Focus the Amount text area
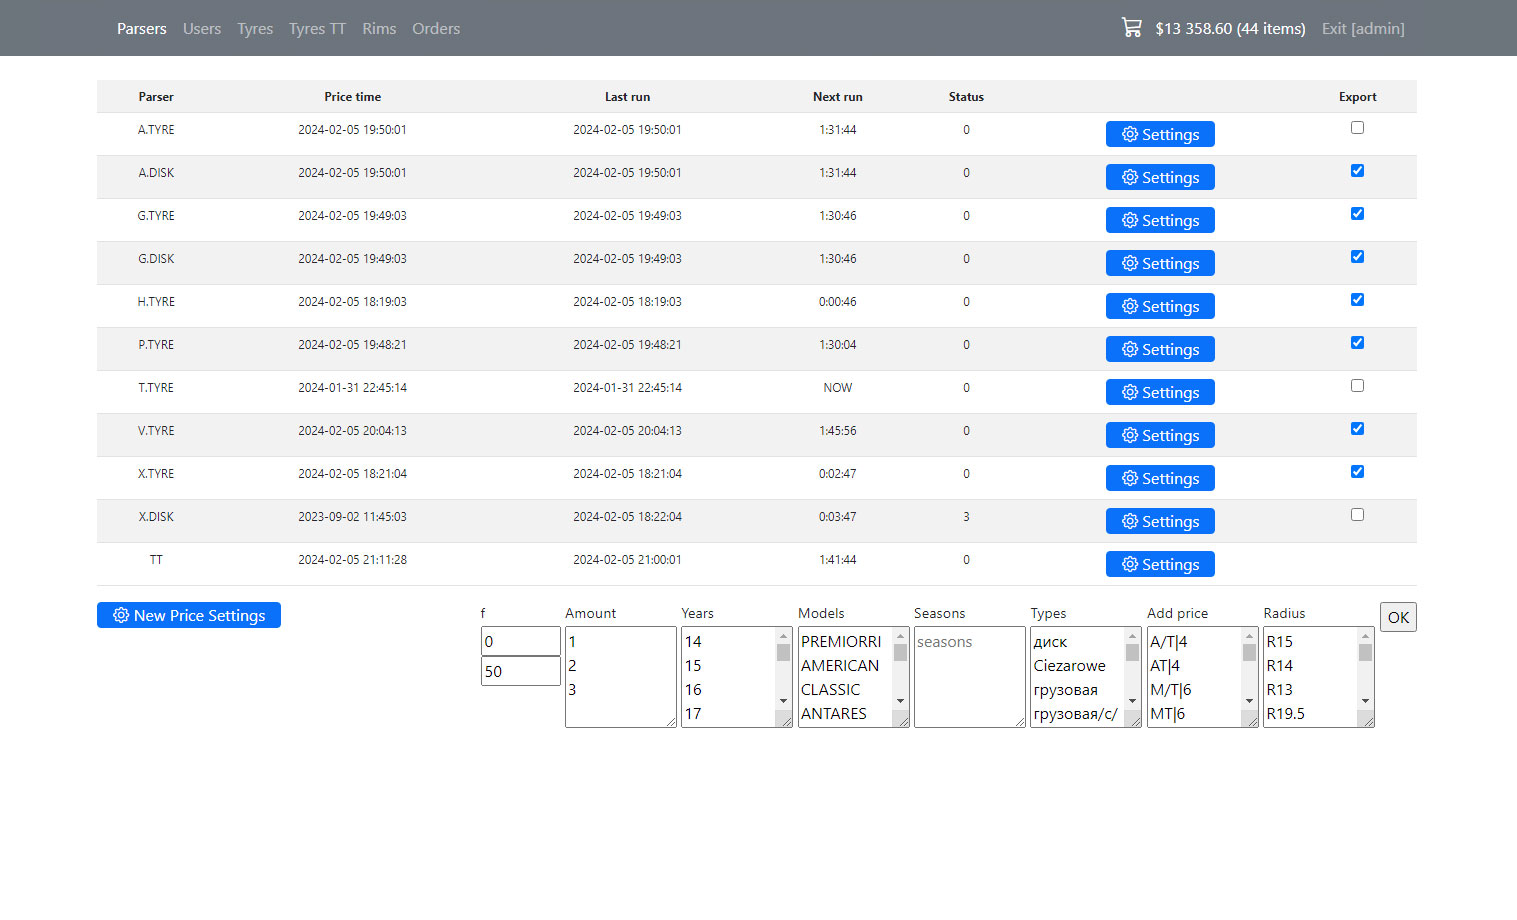 (x=621, y=677)
